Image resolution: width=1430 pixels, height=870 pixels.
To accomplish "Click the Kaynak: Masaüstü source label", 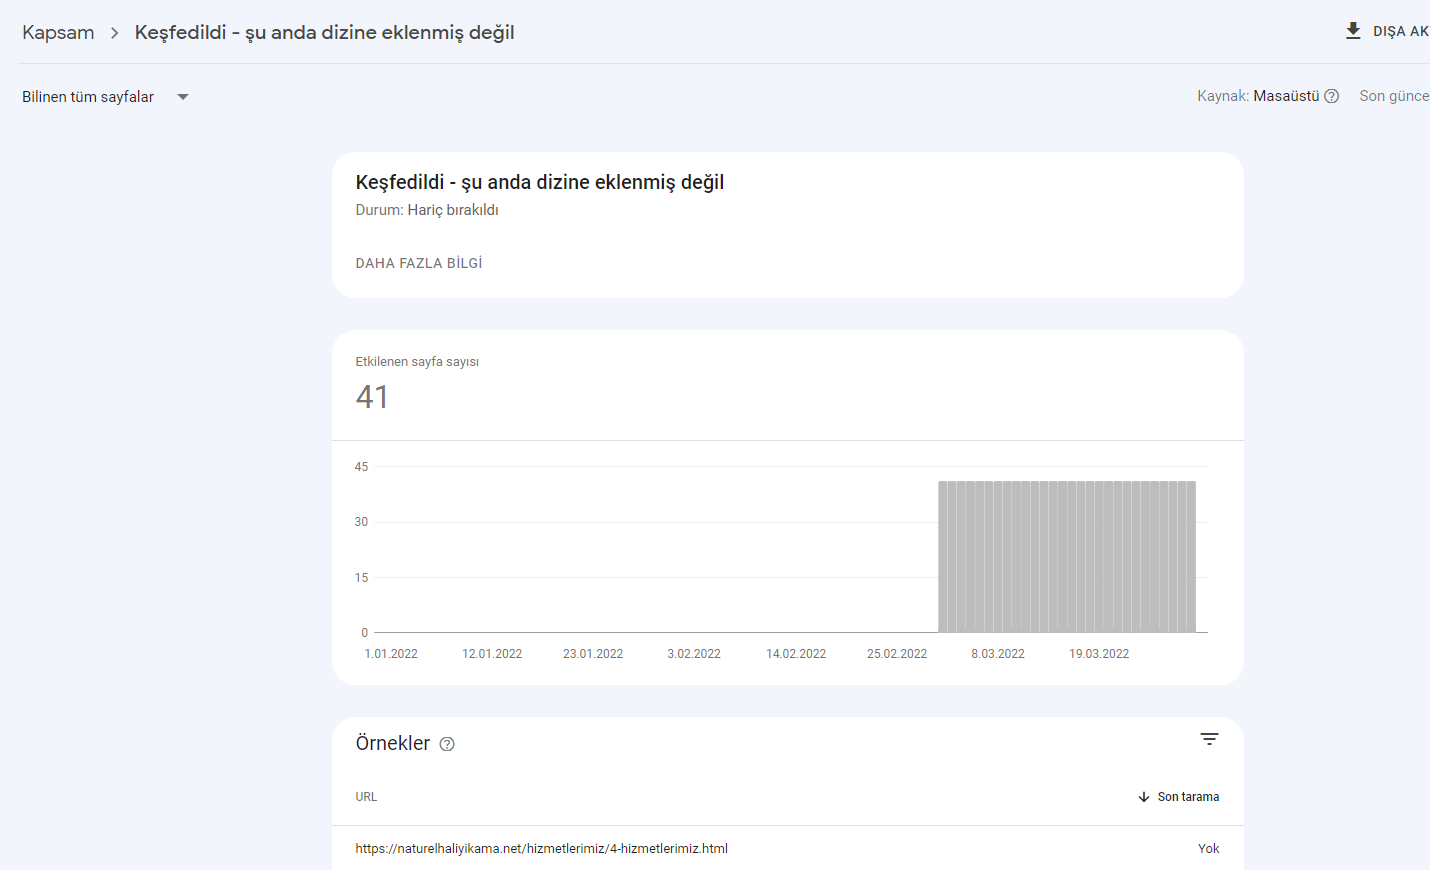I will [x=1258, y=96].
